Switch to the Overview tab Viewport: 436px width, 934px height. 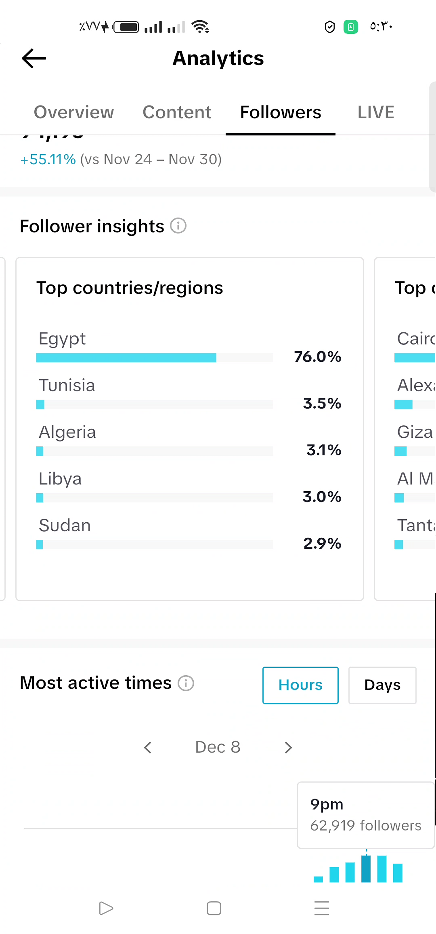coord(74,112)
